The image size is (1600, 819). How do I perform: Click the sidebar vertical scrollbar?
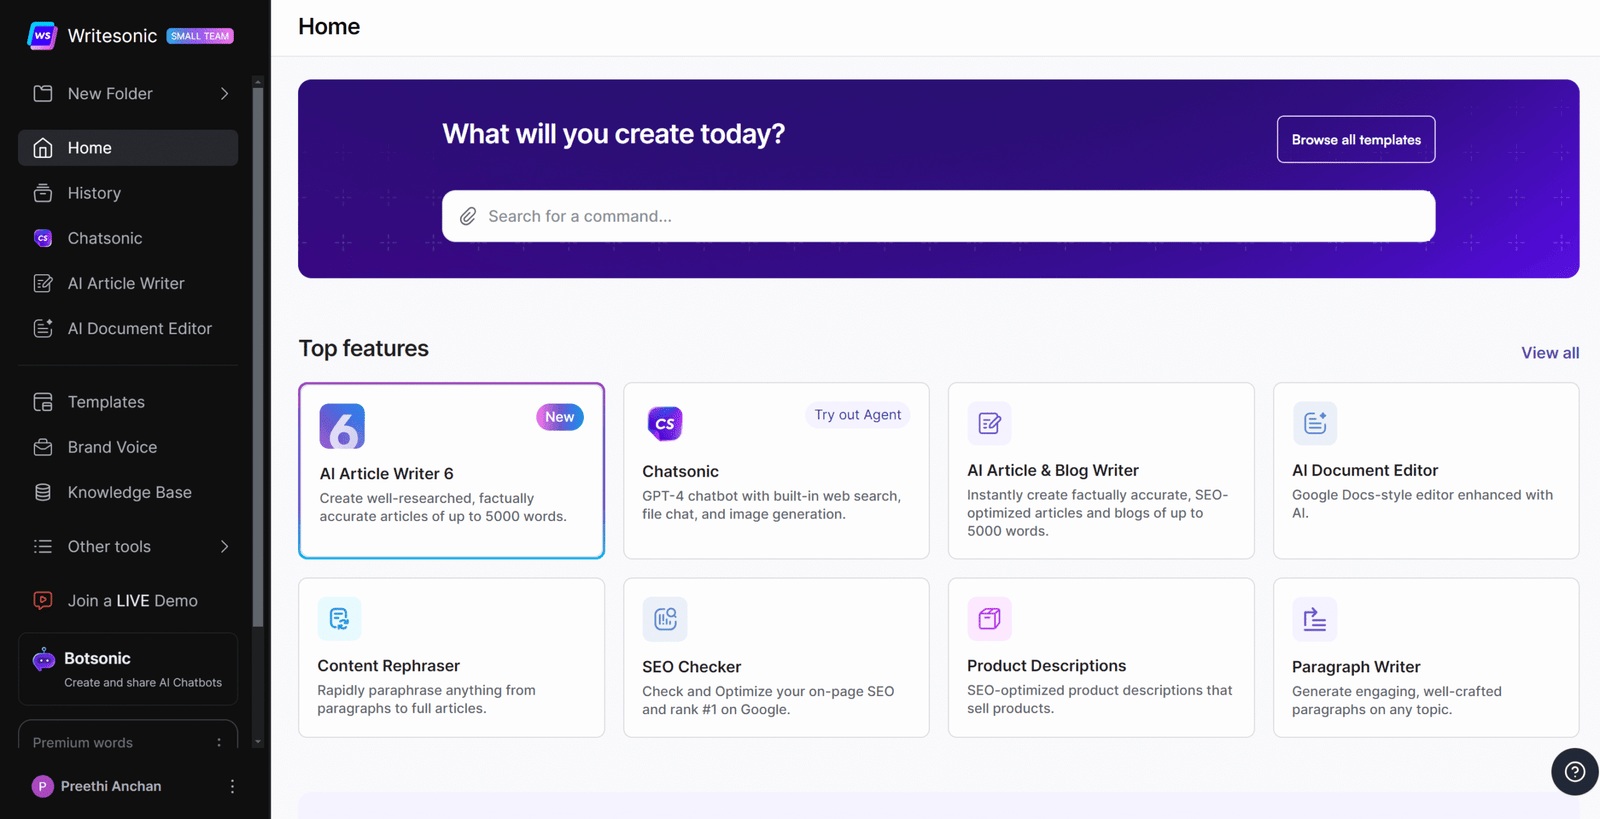tap(258, 350)
